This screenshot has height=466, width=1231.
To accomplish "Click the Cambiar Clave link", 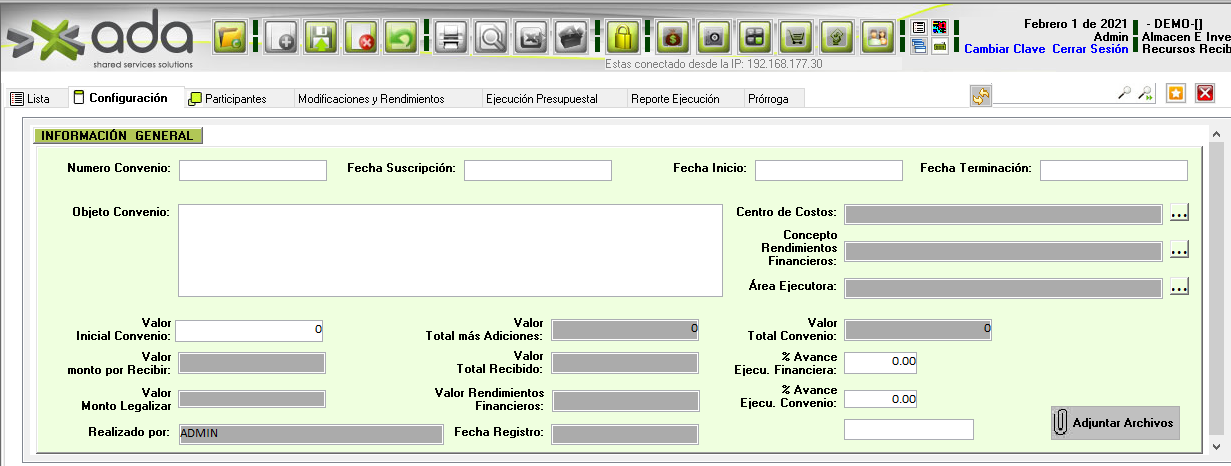I will point(1005,49).
